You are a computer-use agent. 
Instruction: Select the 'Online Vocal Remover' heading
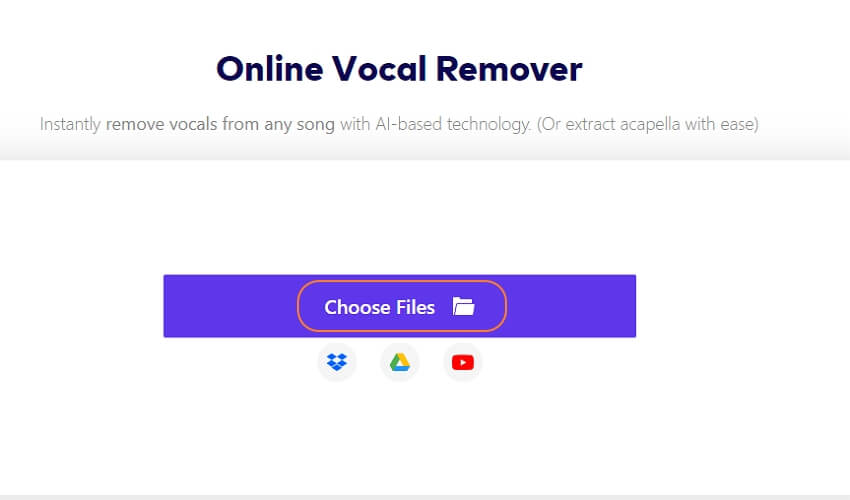(400, 69)
